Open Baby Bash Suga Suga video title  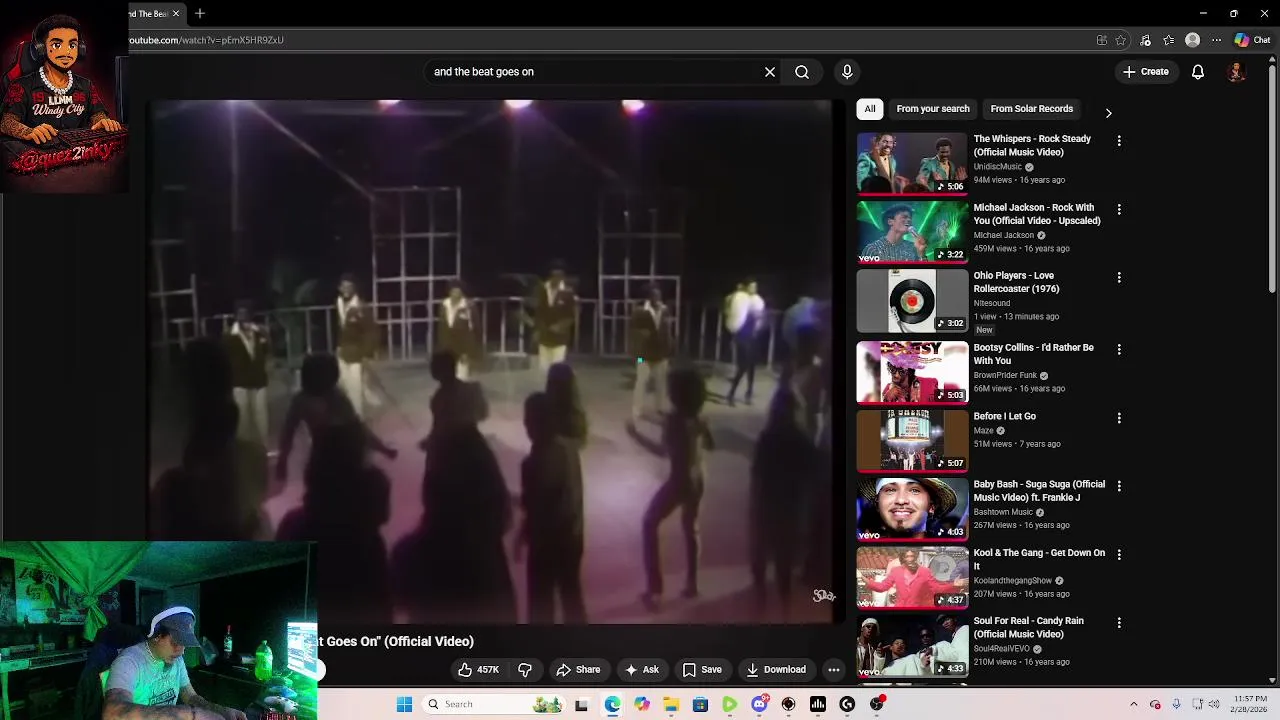[x=1039, y=491]
